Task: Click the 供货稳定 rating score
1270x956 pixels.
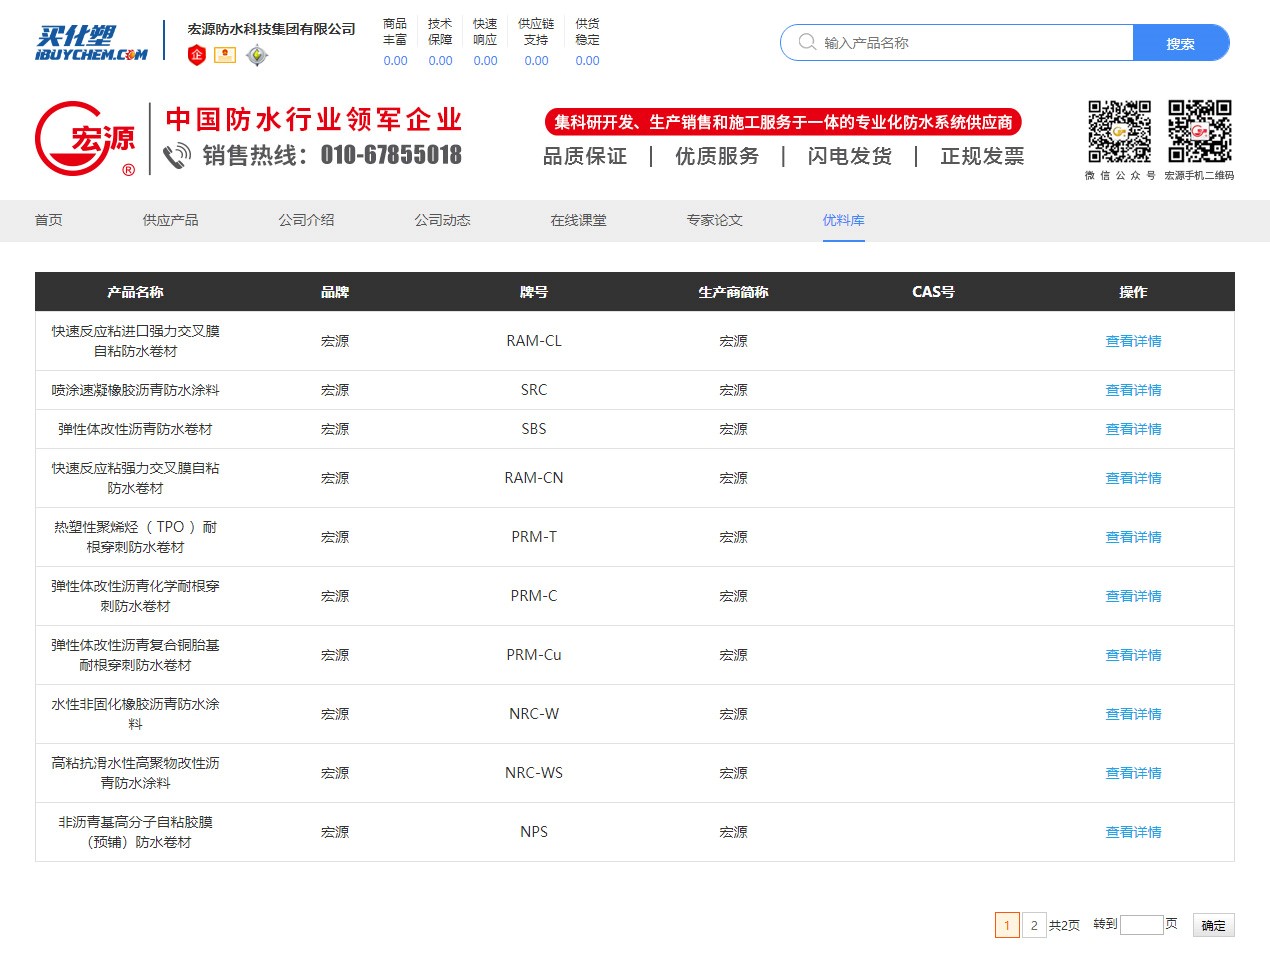Action: pyautogui.click(x=587, y=61)
